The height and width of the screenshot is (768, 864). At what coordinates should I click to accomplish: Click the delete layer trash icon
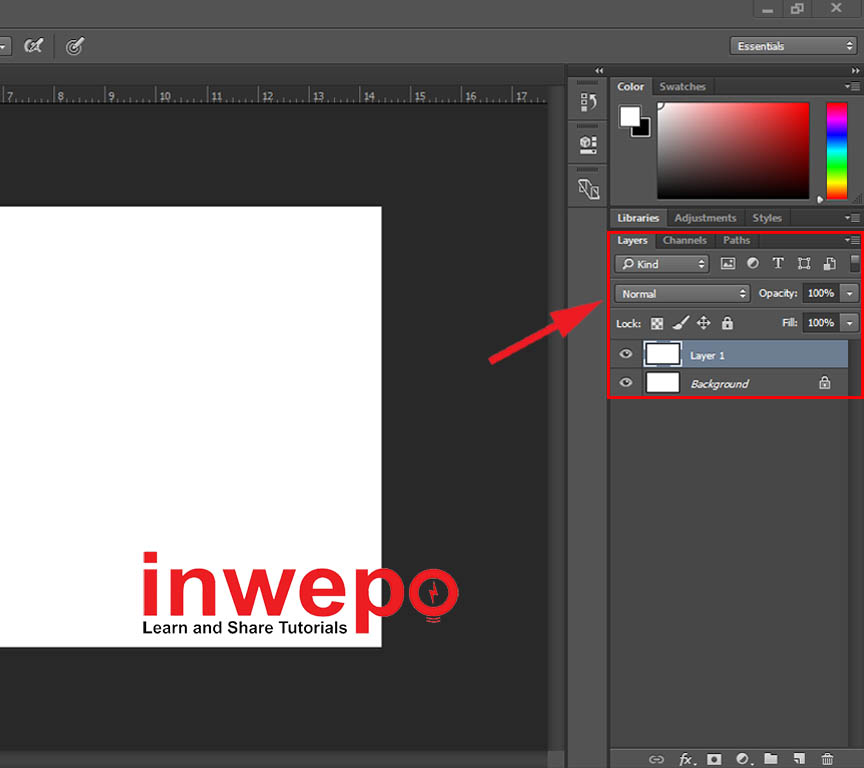(x=827, y=759)
